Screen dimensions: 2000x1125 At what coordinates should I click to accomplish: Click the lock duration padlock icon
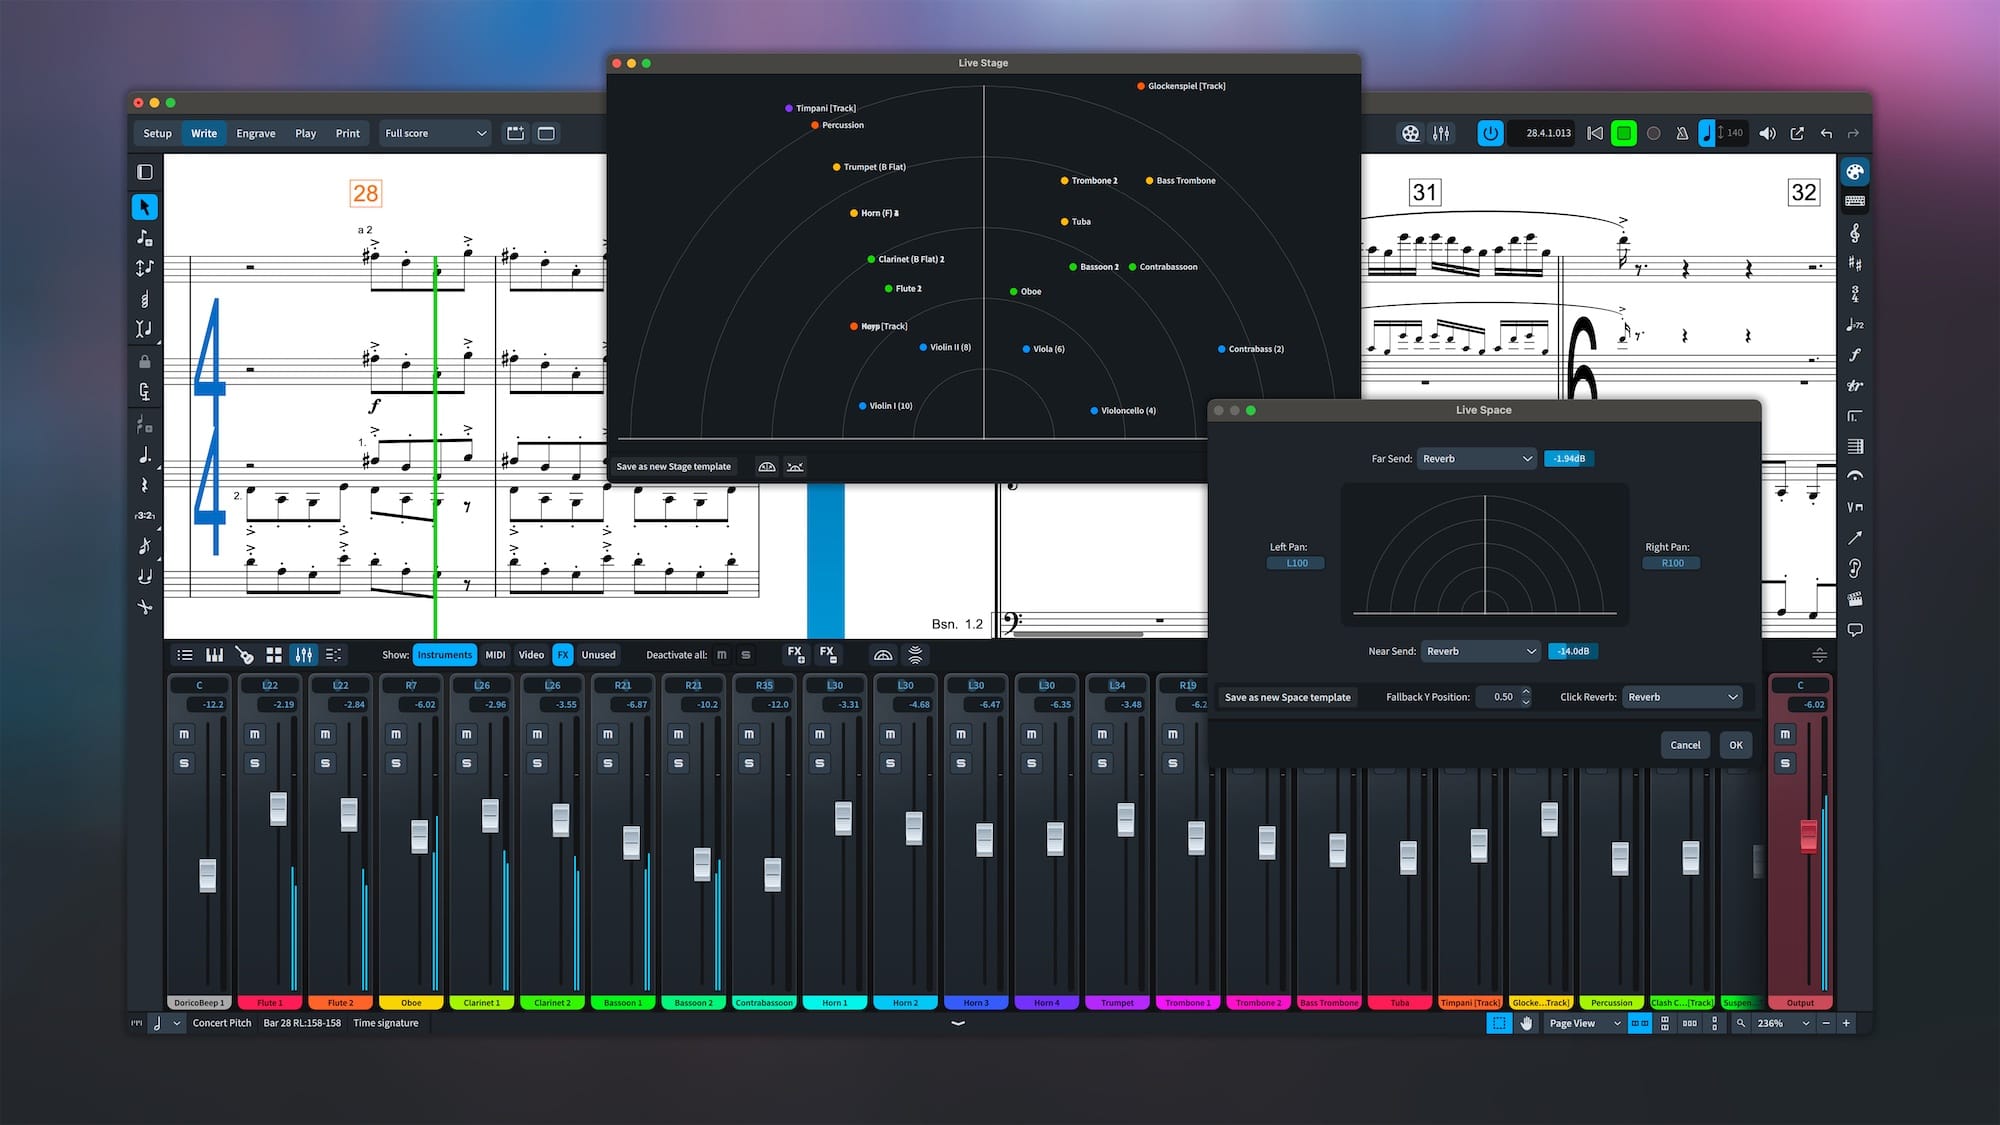coord(144,361)
